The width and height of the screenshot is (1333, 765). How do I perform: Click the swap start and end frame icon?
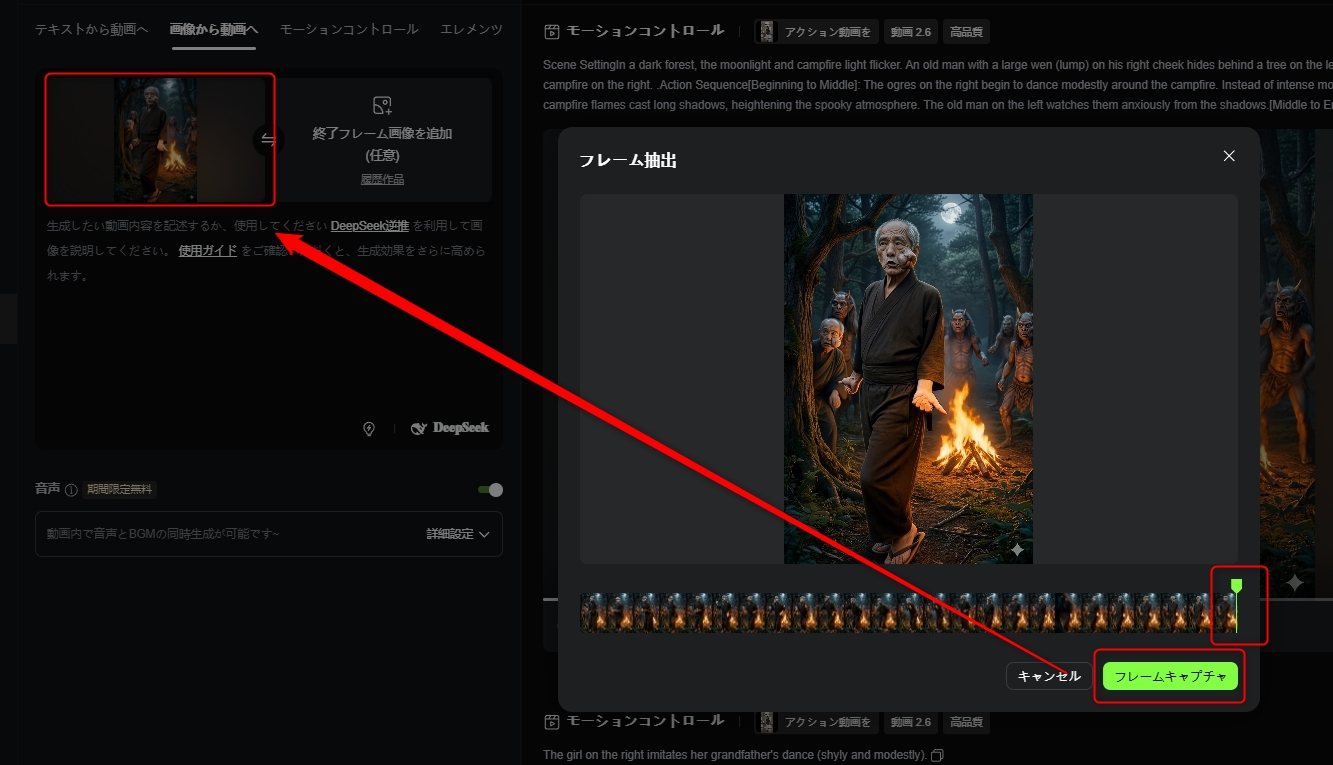268,140
